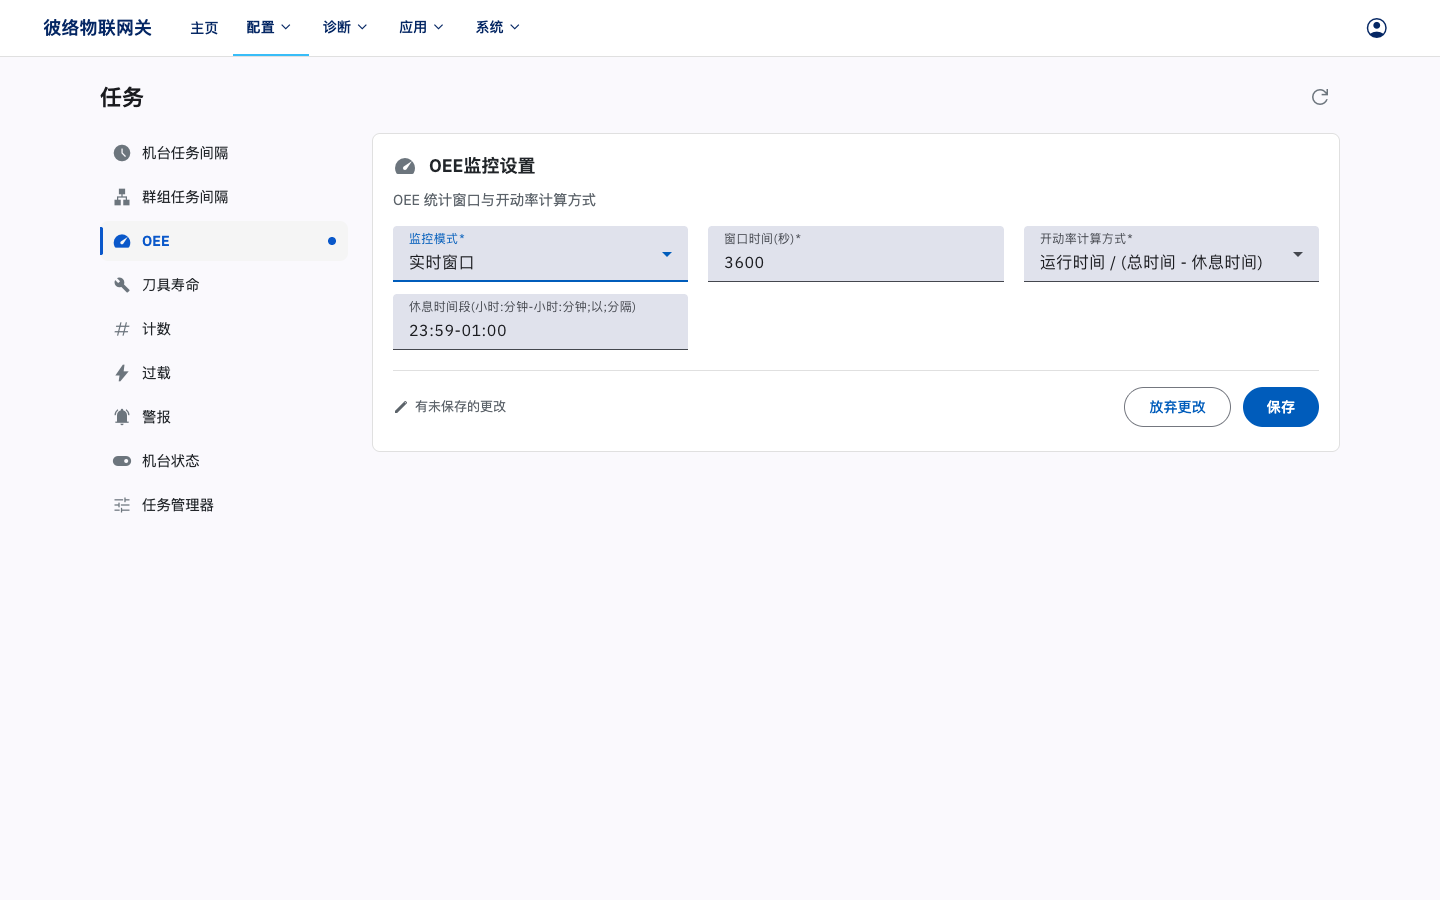Click the lightning bolt icon for 过载
Screen dimensions: 1440x900
click(122, 373)
